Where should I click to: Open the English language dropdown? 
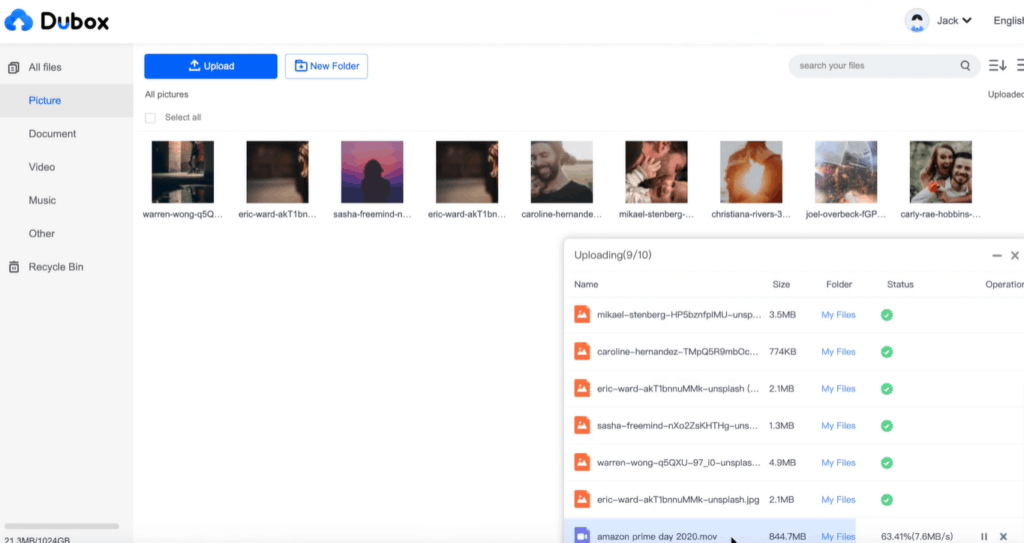point(1008,21)
